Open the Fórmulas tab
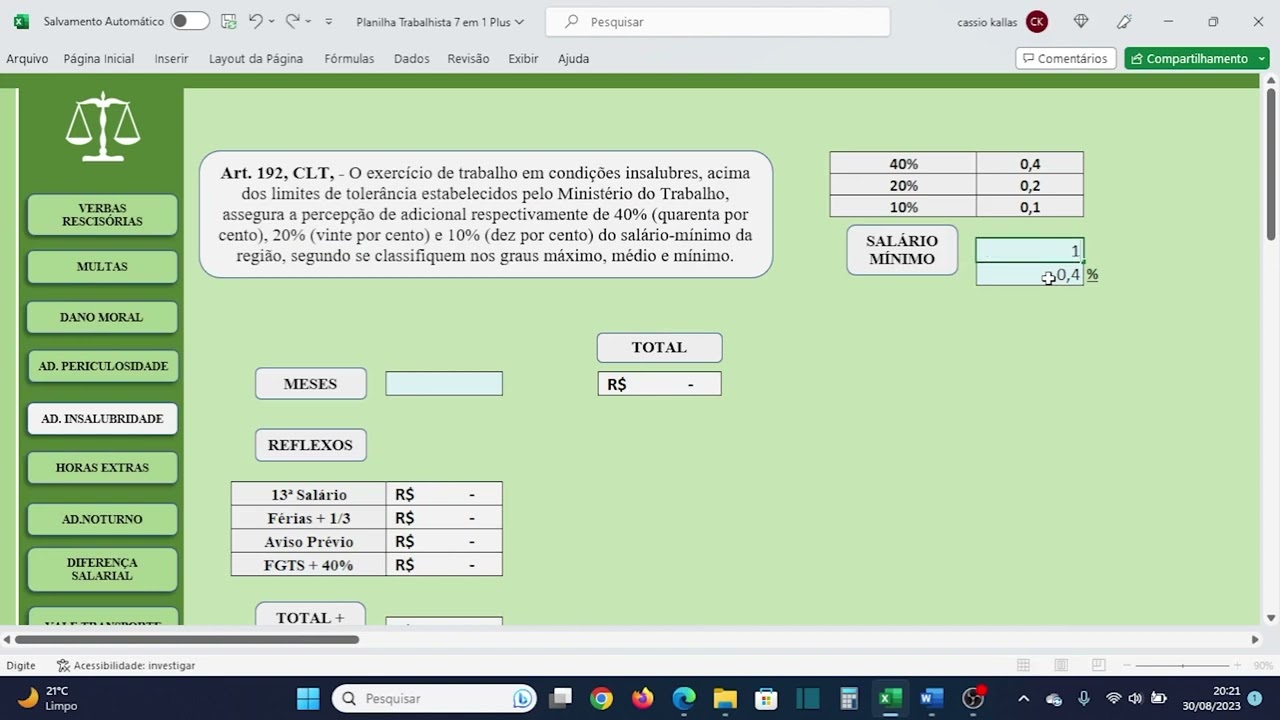 coord(349,59)
